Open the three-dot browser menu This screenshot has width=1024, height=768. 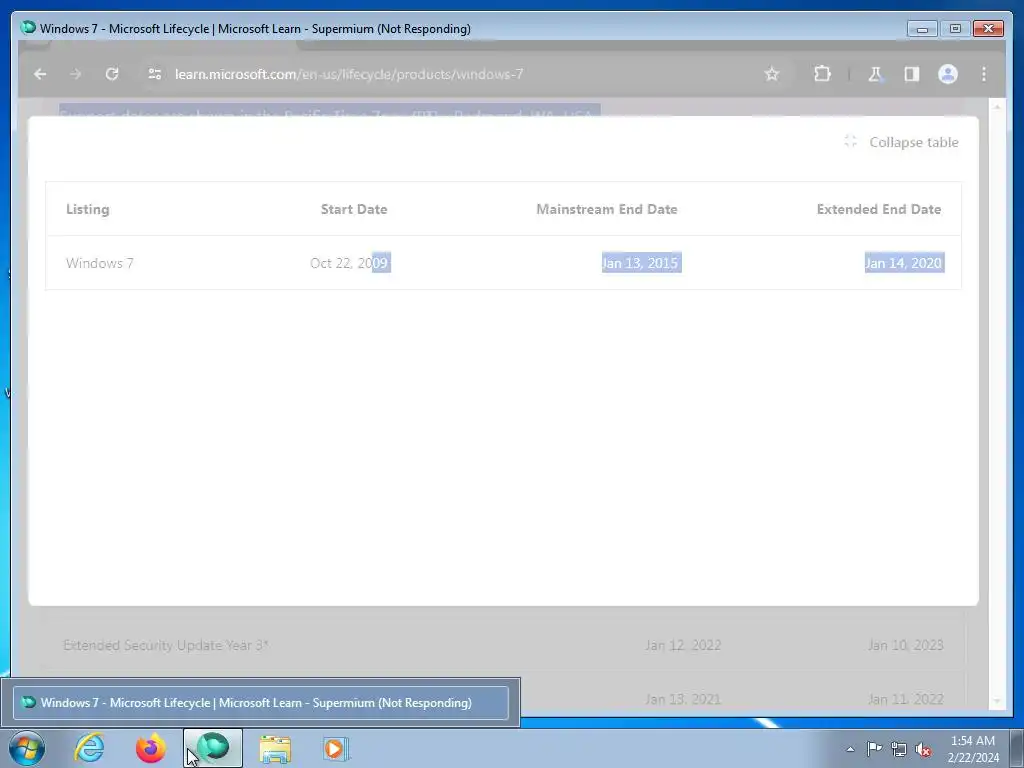[984, 74]
